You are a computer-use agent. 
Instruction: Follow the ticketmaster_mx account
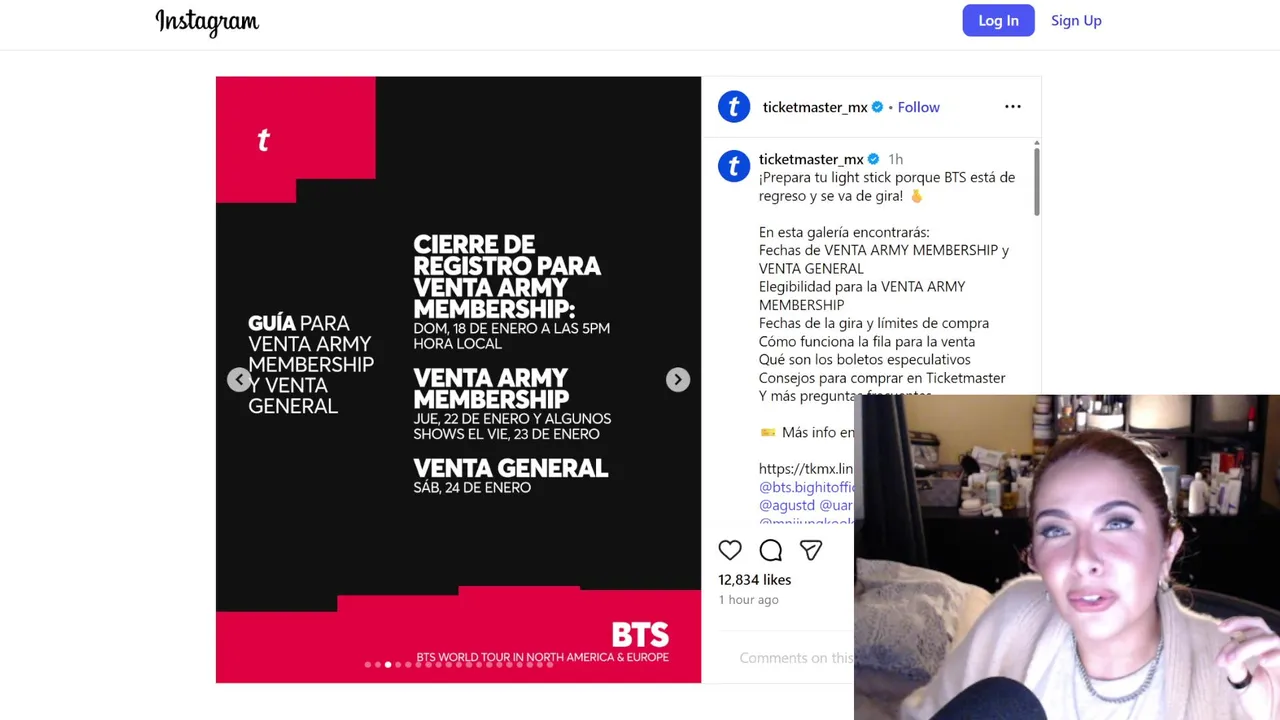pos(918,107)
